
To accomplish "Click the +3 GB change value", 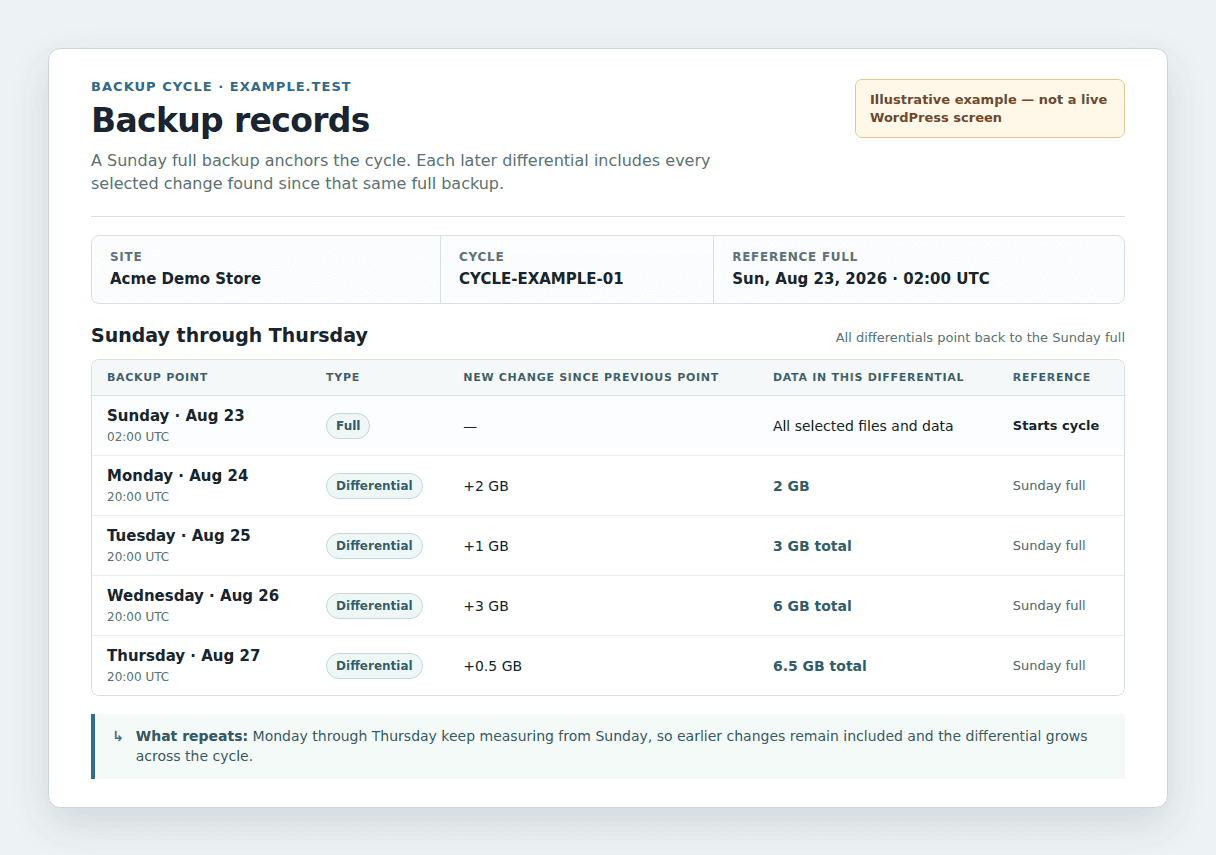I will [x=486, y=606].
